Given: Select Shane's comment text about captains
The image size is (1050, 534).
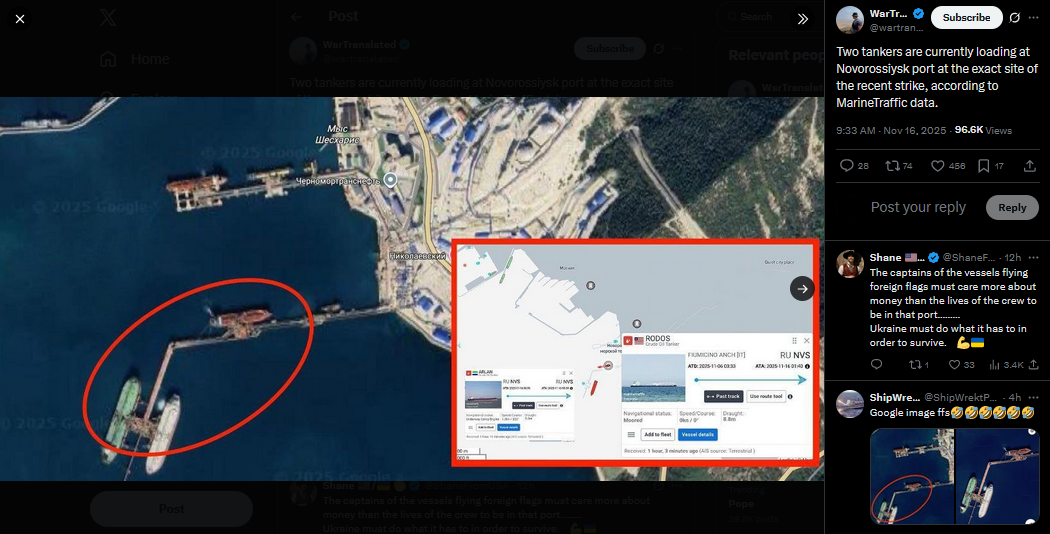Looking at the screenshot, I should 953,308.
